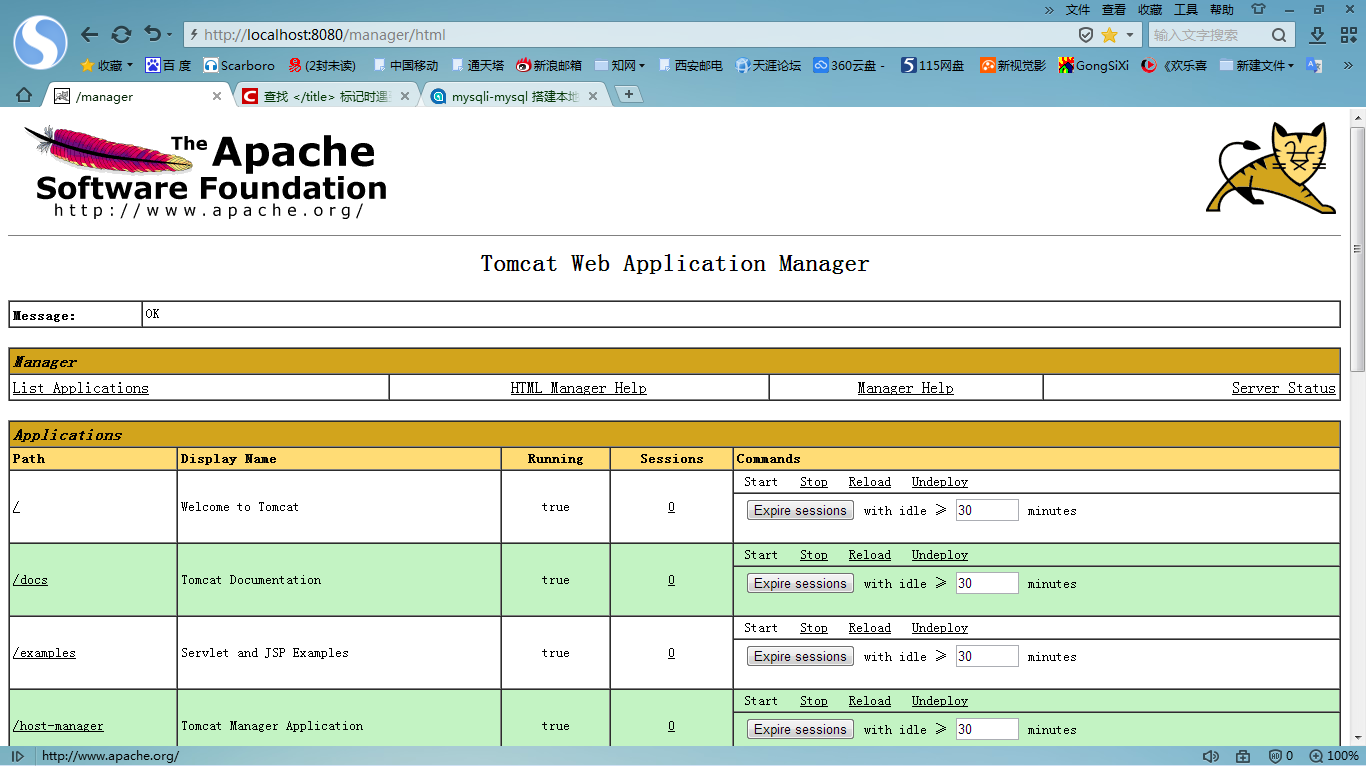Open the /docs application path link

[30, 580]
